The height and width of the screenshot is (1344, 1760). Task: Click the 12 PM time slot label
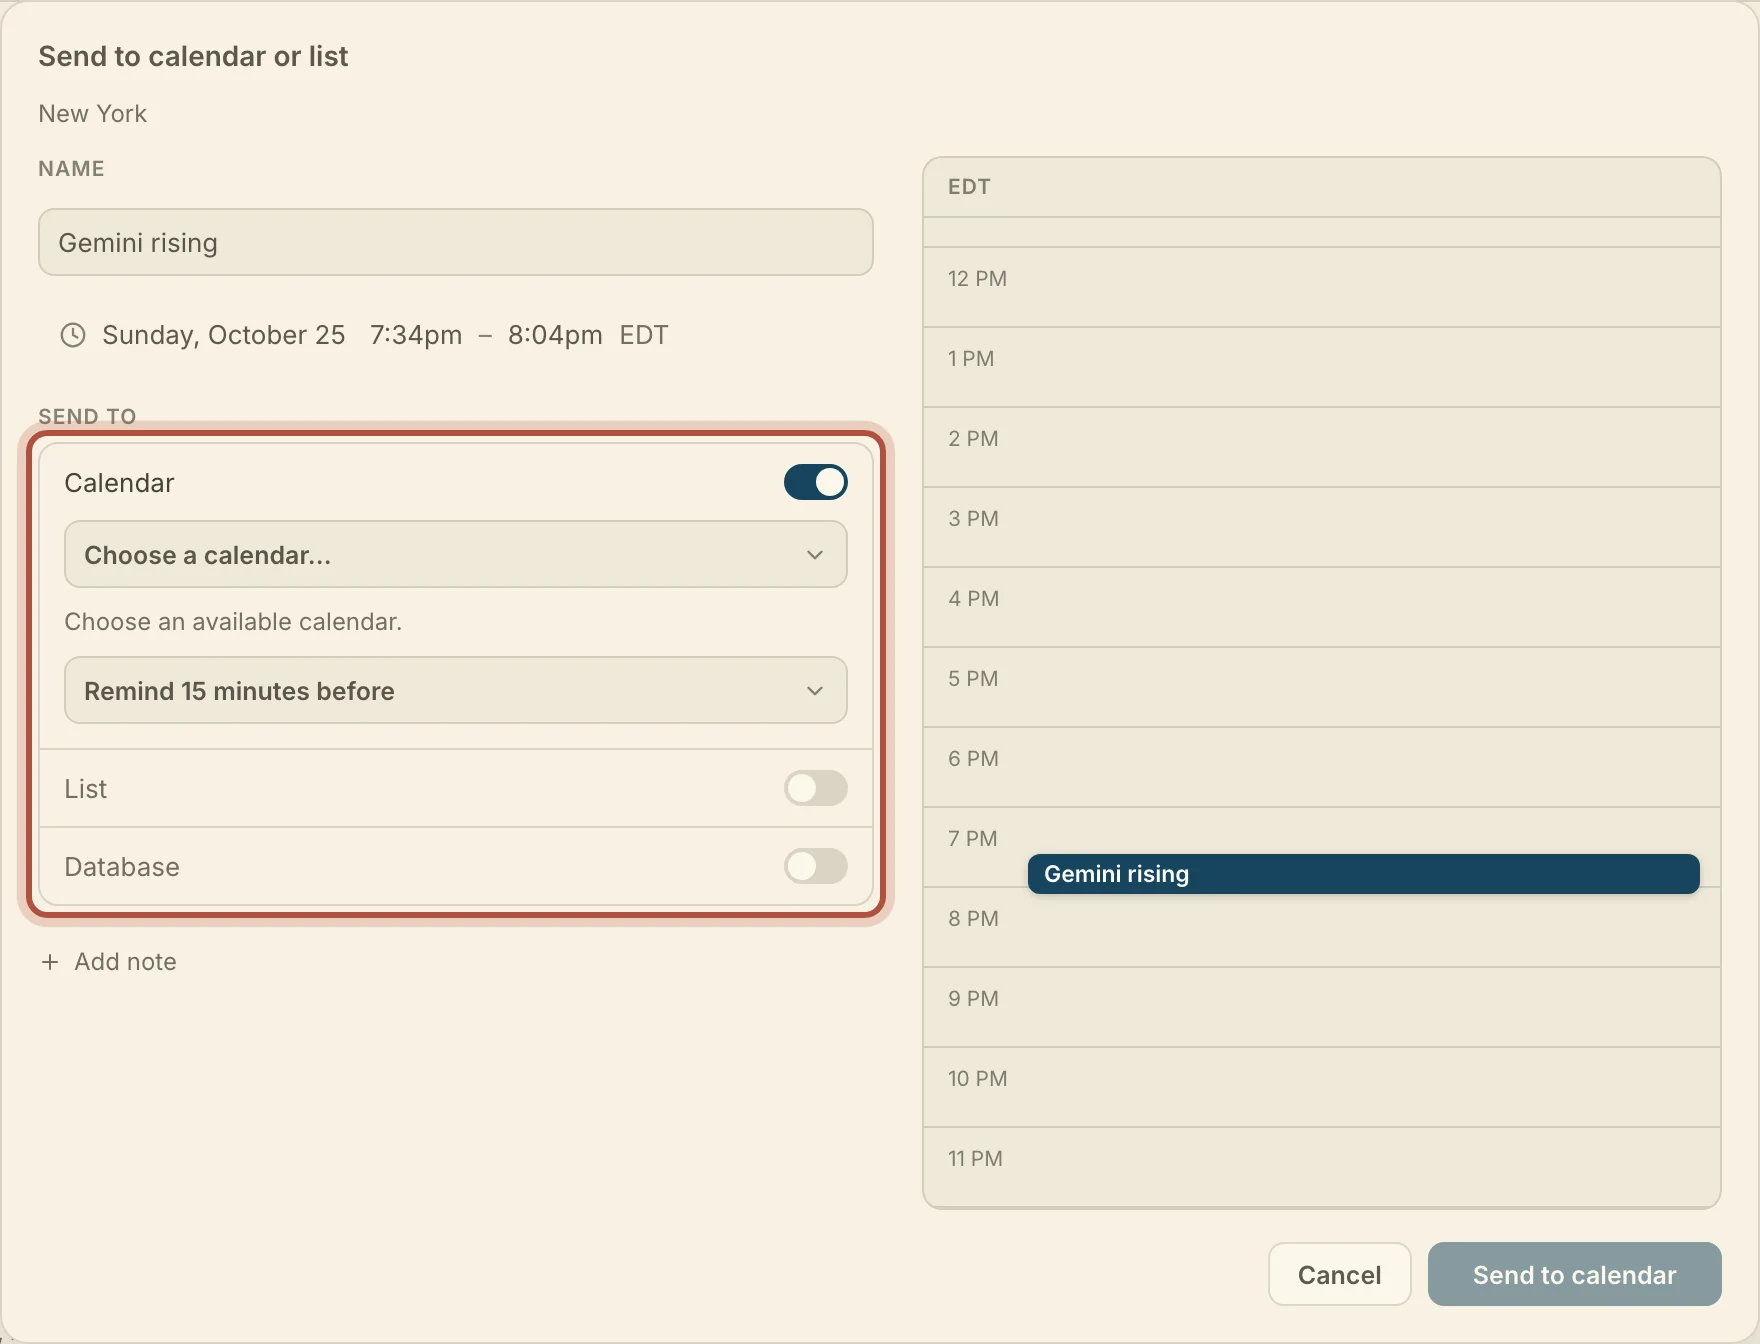[977, 279]
